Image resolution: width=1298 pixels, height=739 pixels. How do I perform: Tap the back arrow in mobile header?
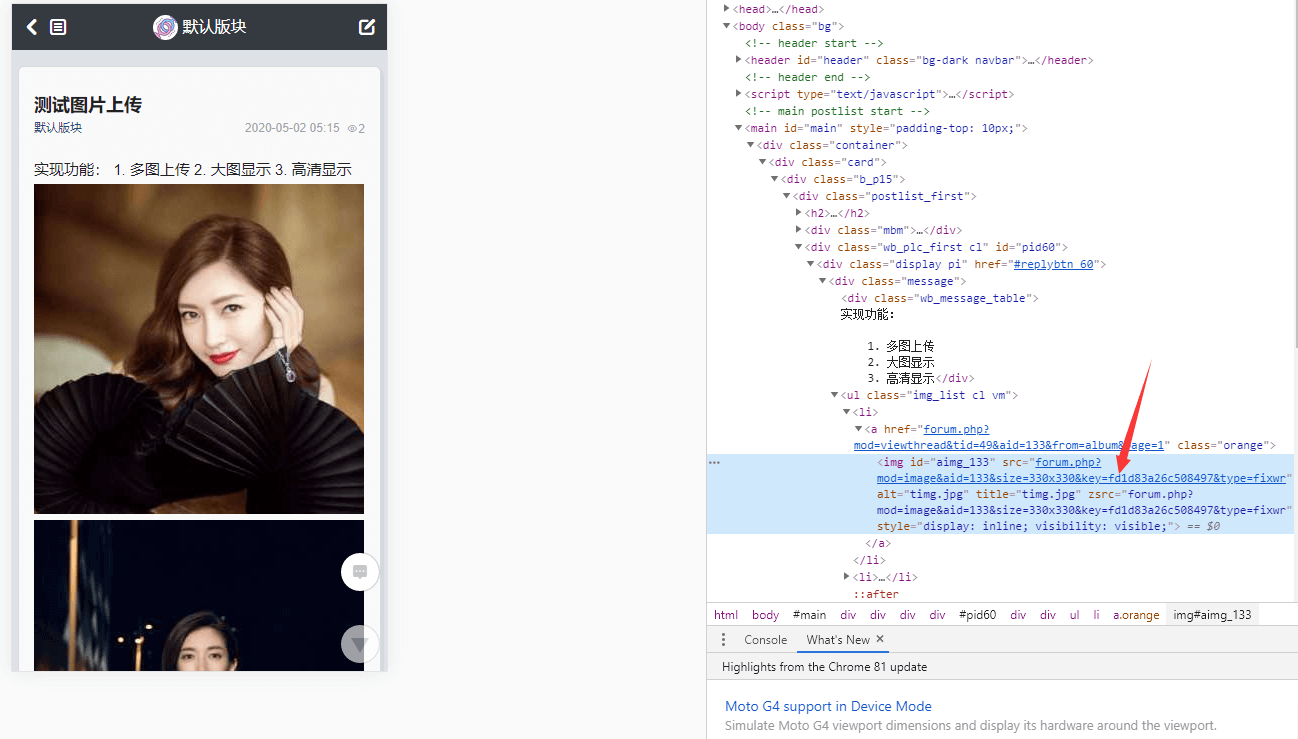pyautogui.click(x=32, y=27)
